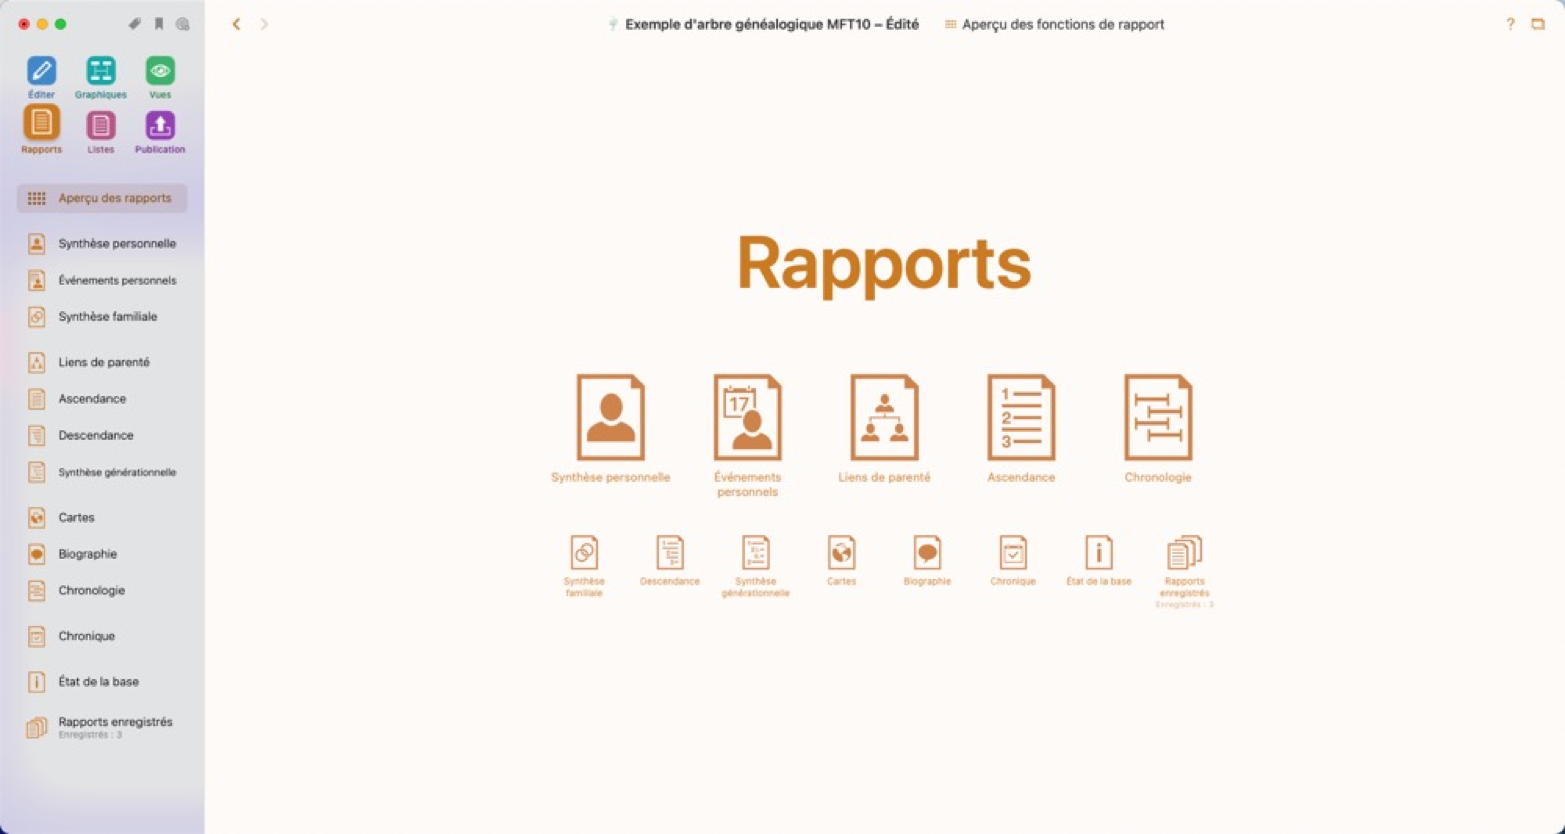Open the small Chronique icon in overview
This screenshot has height=834, width=1565.
1013,552
